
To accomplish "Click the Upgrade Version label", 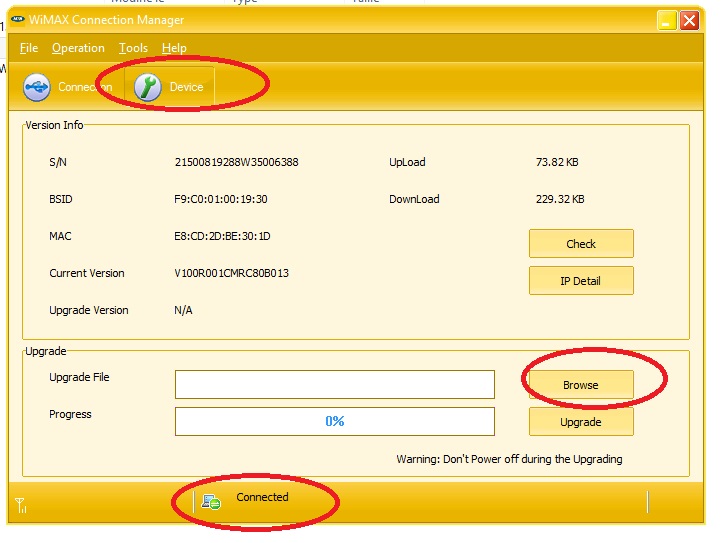I will 89,310.
